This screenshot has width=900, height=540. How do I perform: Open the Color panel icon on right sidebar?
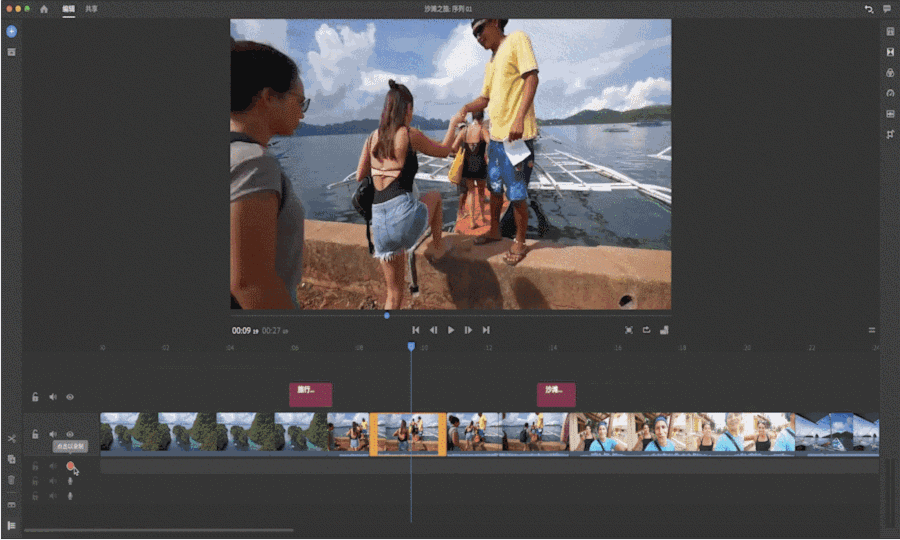[889, 73]
